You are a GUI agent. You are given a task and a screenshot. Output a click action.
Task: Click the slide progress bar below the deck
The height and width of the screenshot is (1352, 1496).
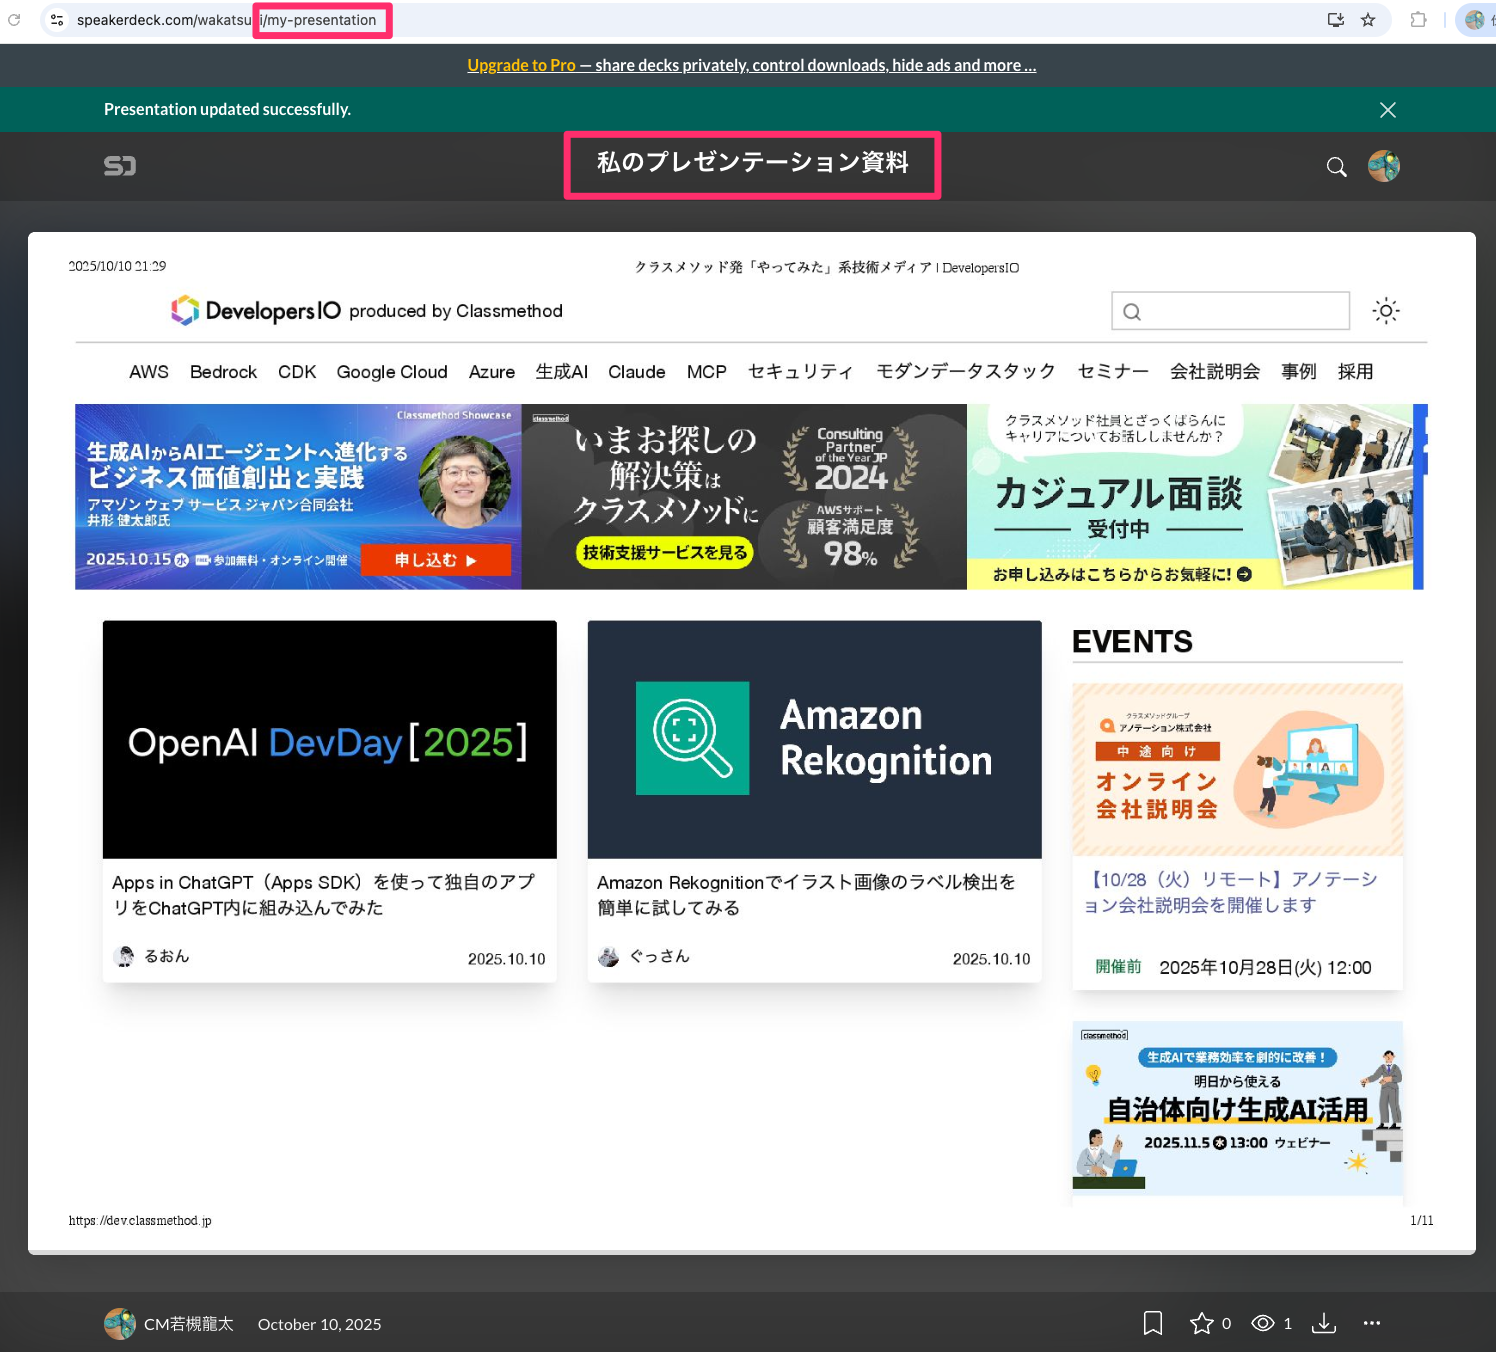pos(751,1252)
